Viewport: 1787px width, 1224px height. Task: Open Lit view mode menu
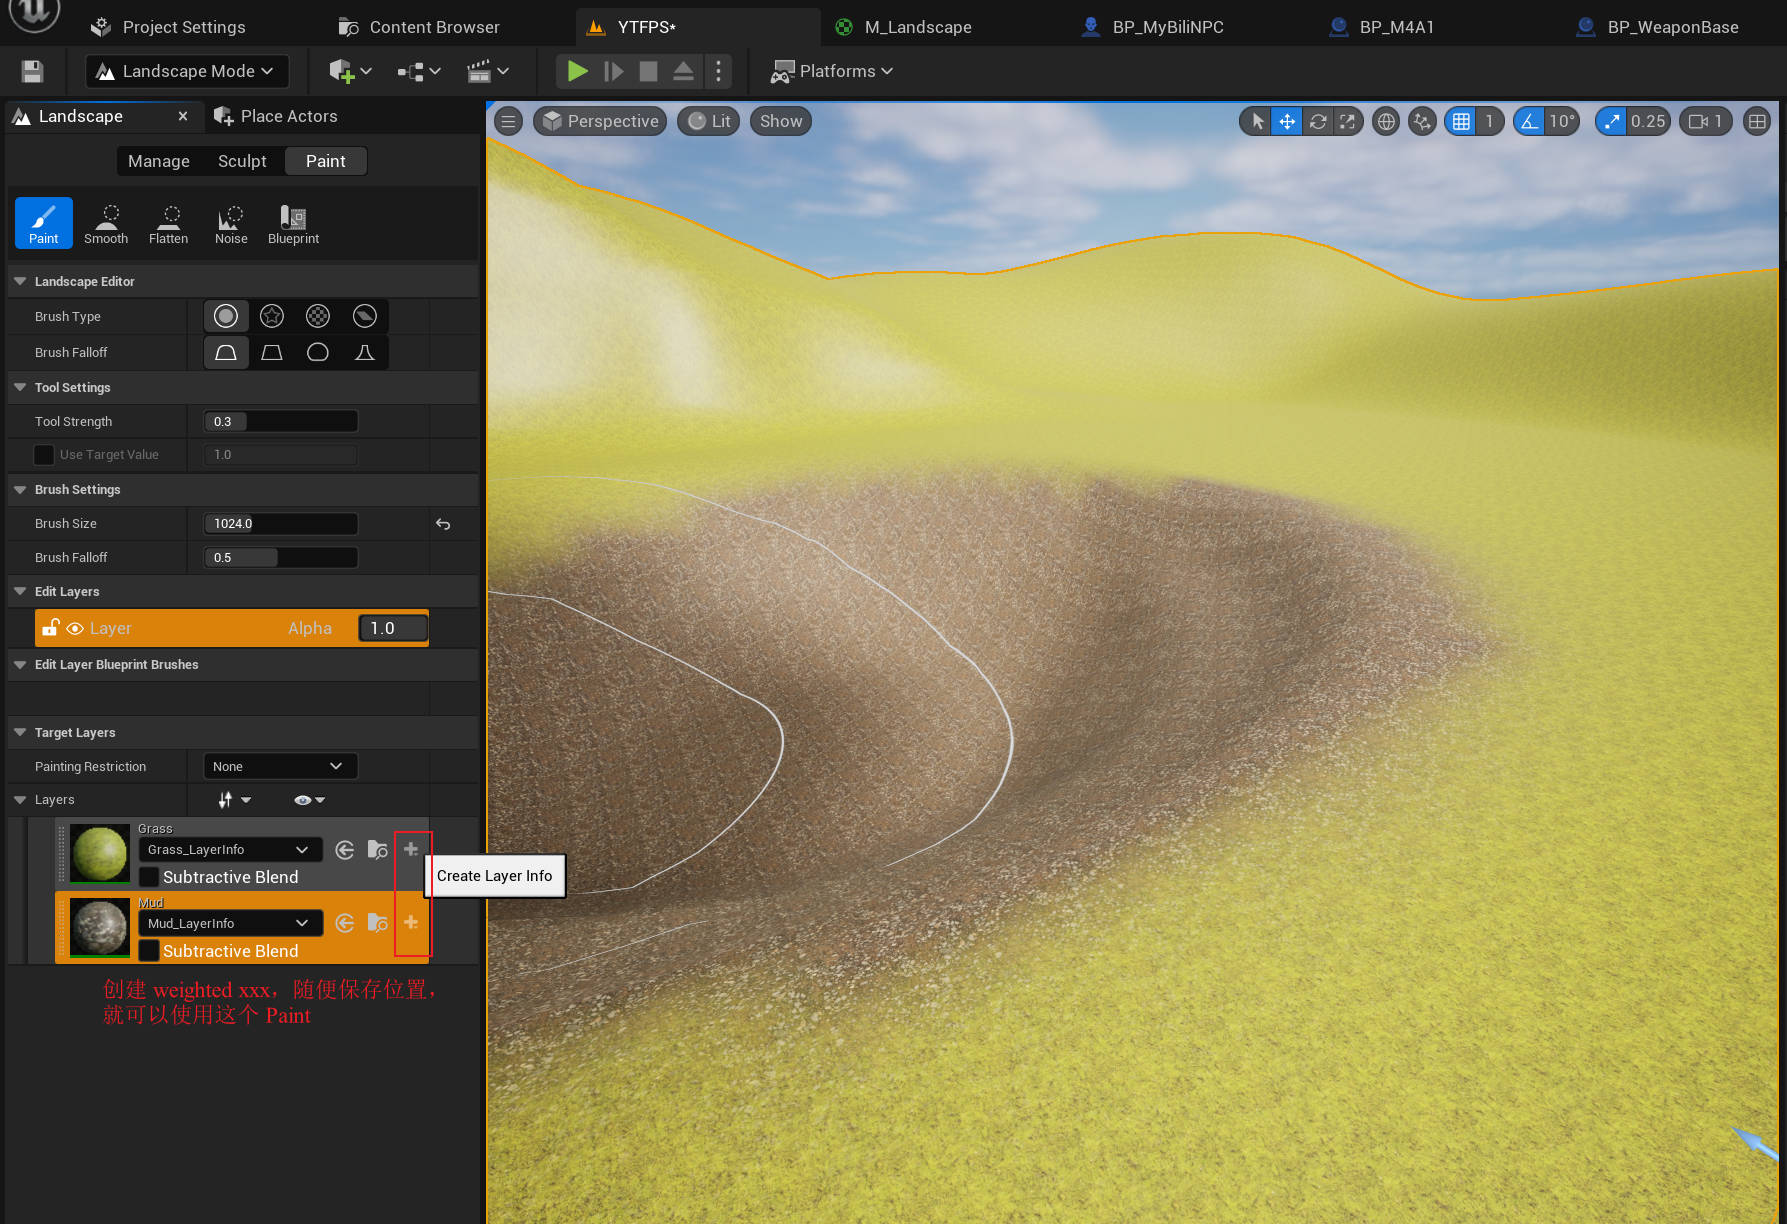coord(709,121)
